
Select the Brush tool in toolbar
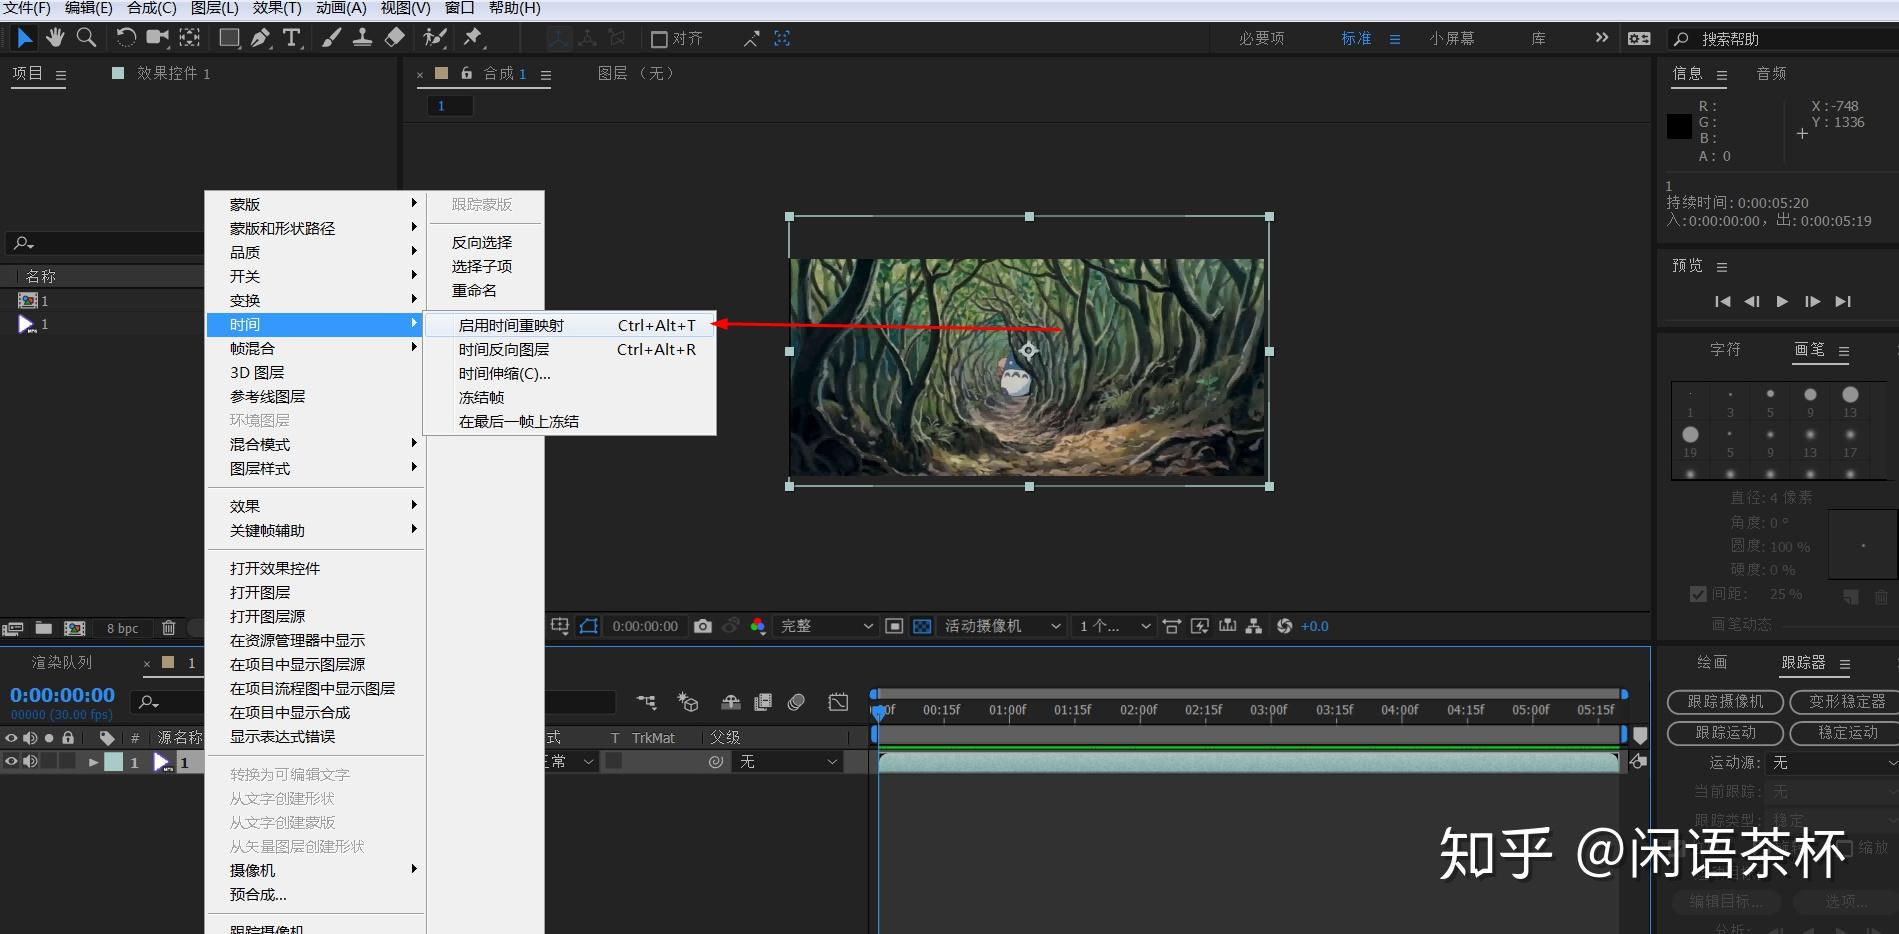point(331,38)
